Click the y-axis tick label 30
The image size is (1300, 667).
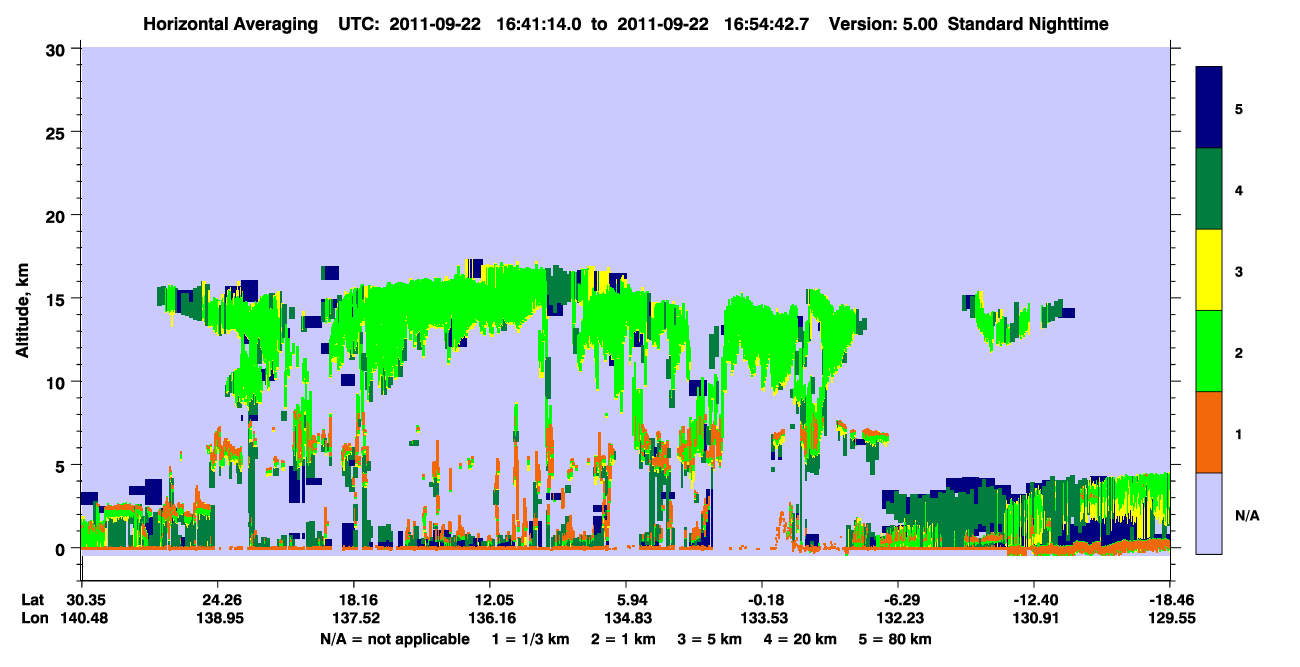point(58,48)
